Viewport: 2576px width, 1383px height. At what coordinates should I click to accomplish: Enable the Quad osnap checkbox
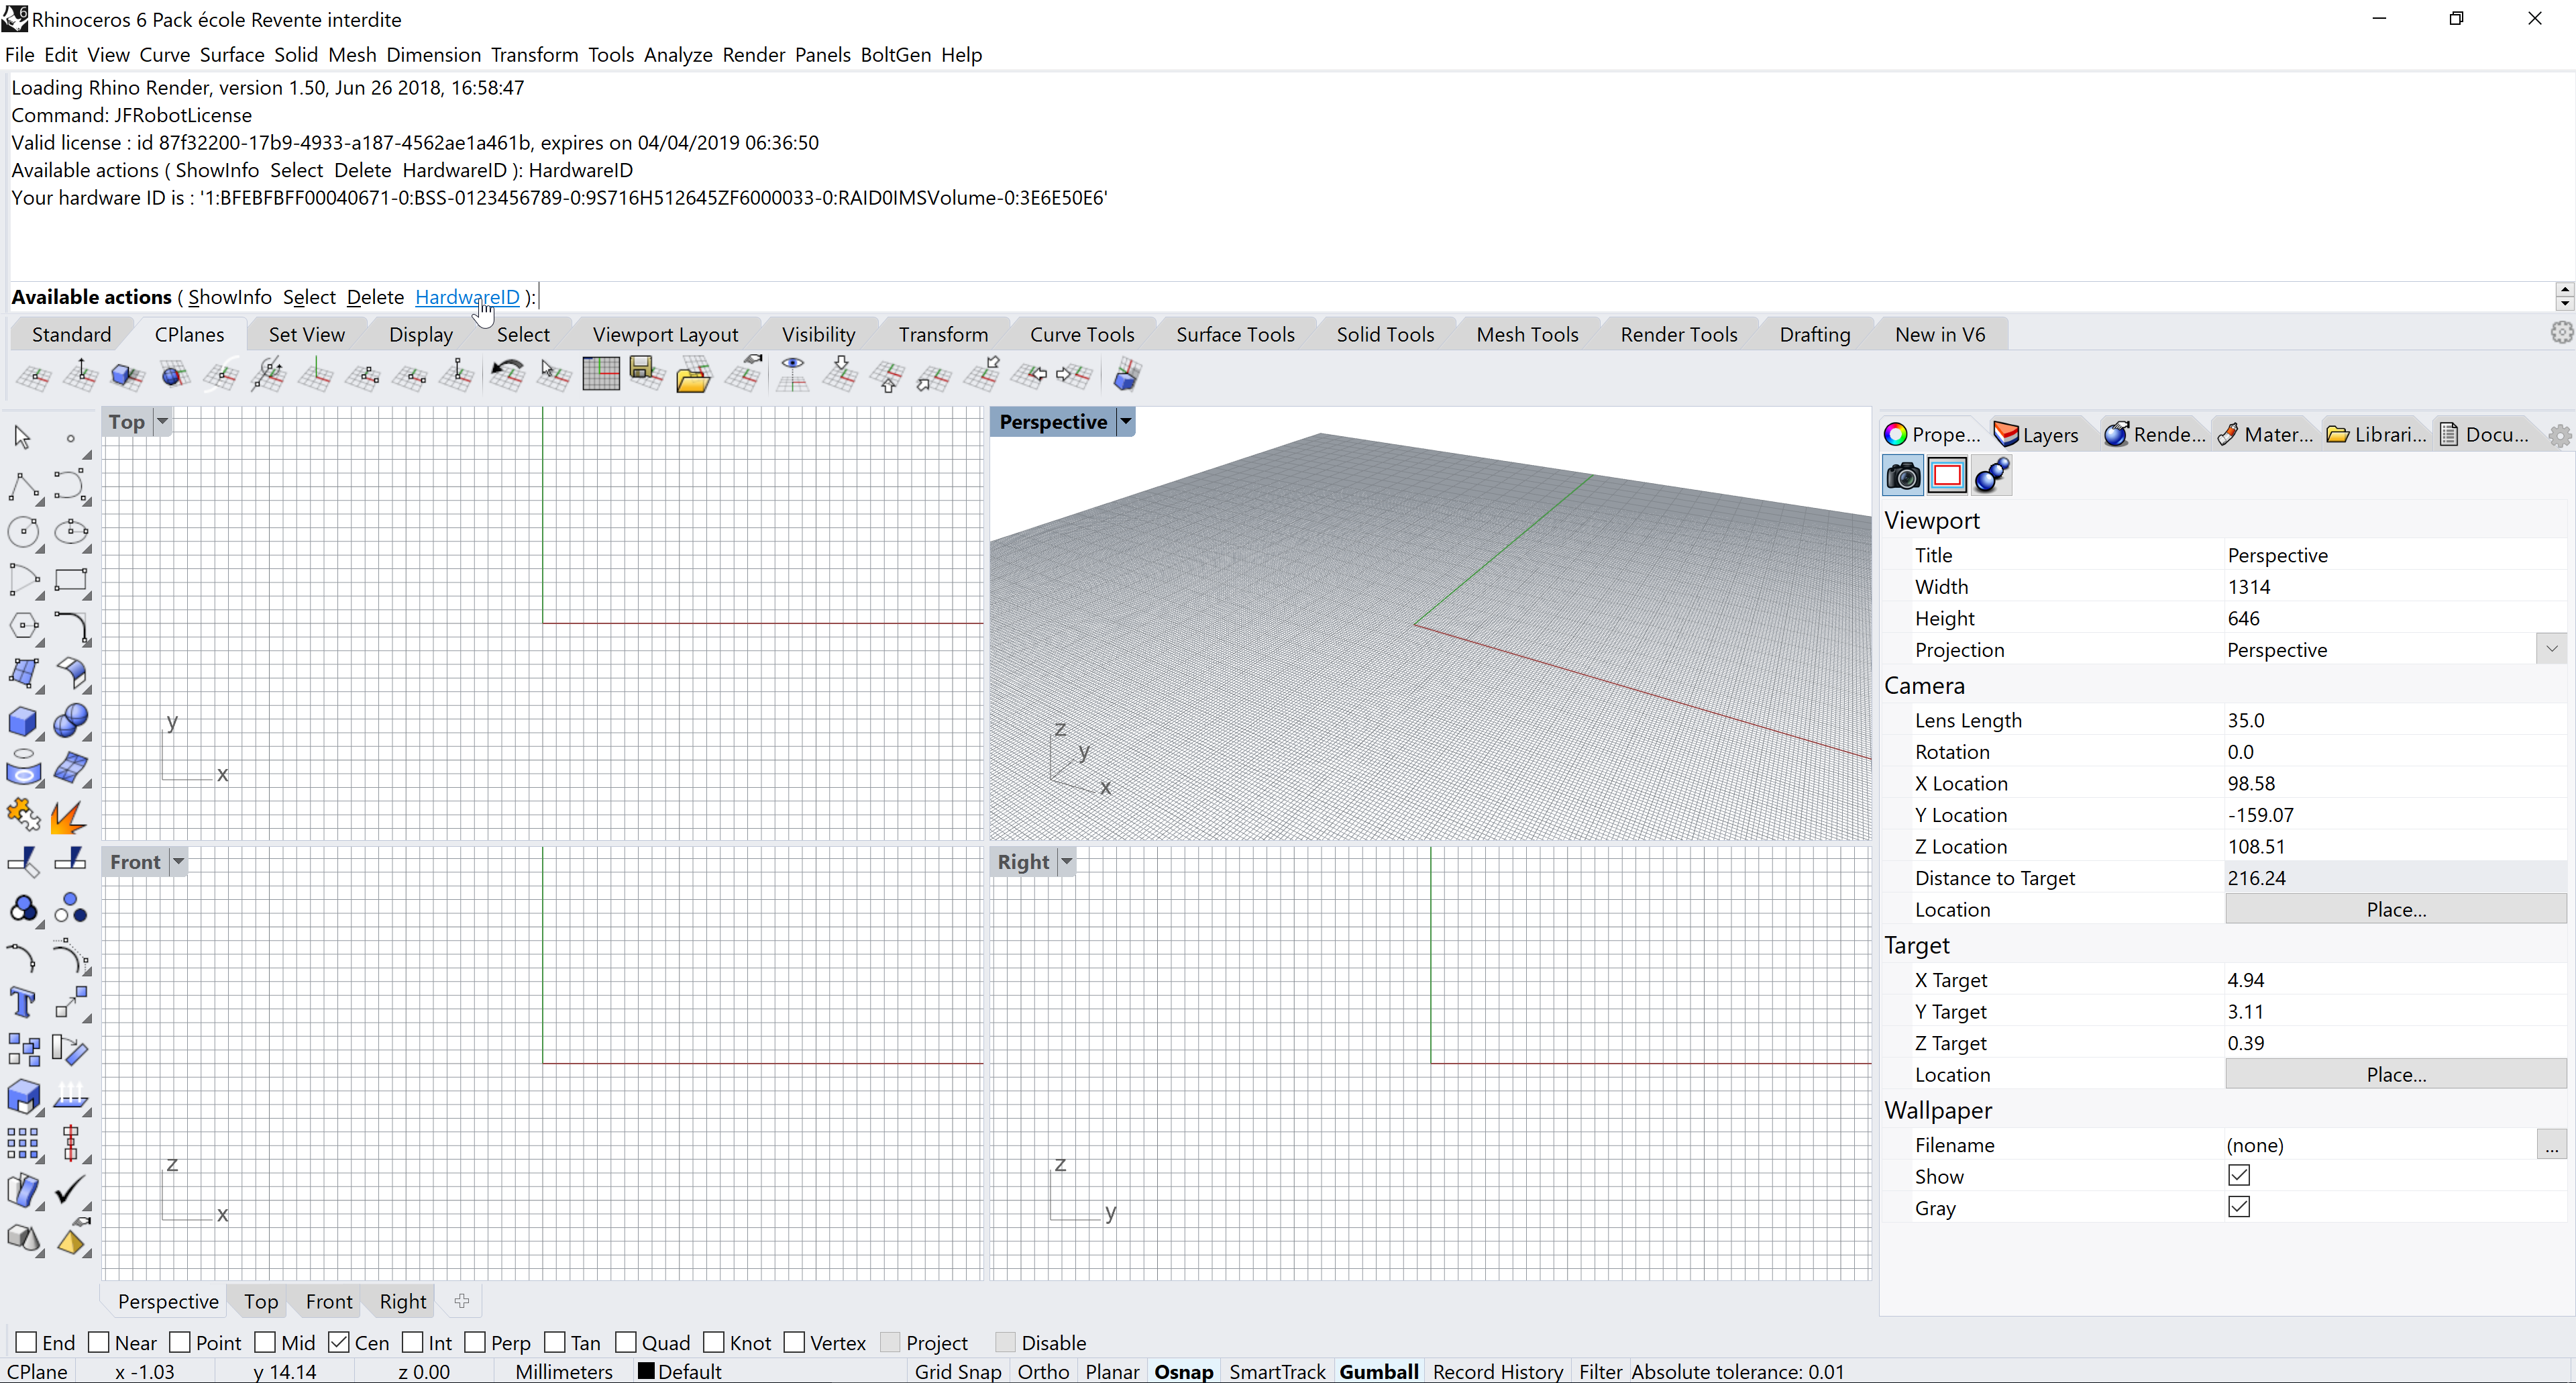(x=626, y=1342)
